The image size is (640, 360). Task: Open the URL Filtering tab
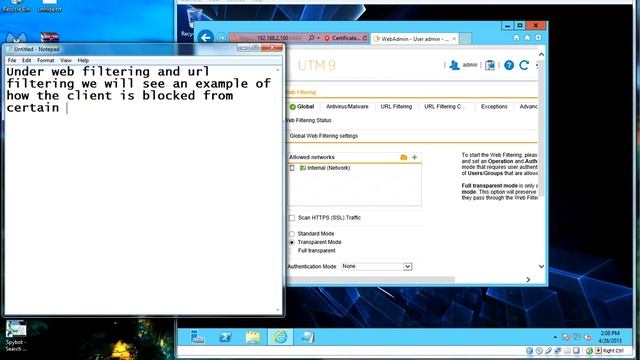(x=396, y=107)
